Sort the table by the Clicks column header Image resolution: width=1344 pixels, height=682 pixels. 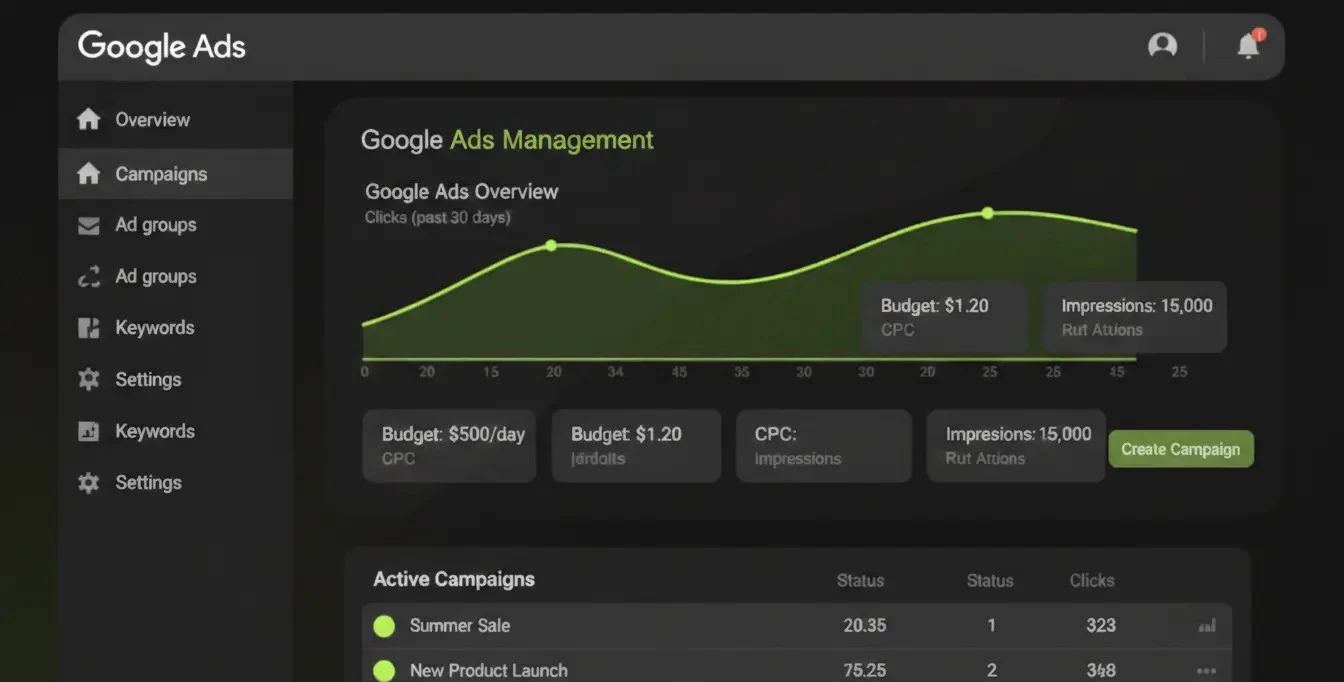point(1091,580)
